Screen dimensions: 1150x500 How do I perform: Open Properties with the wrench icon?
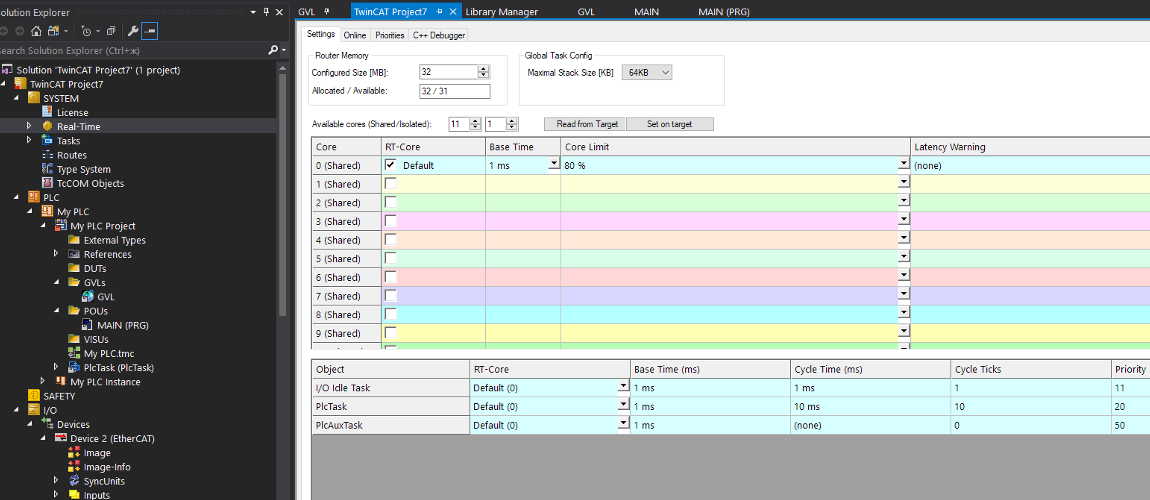coord(133,31)
